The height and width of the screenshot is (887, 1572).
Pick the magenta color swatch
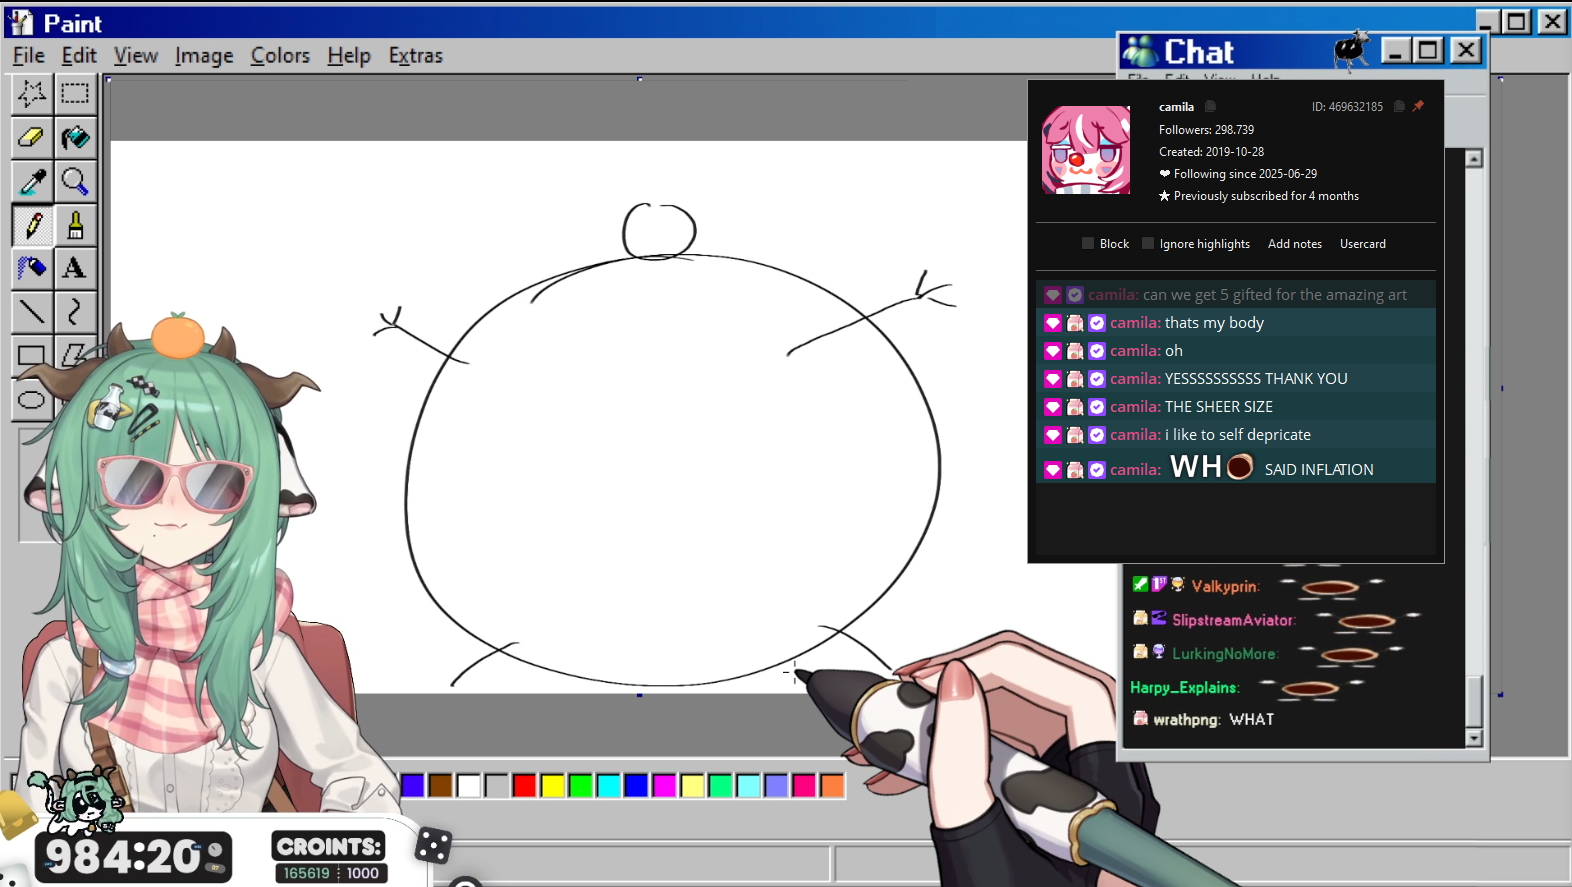pos(665,786)
